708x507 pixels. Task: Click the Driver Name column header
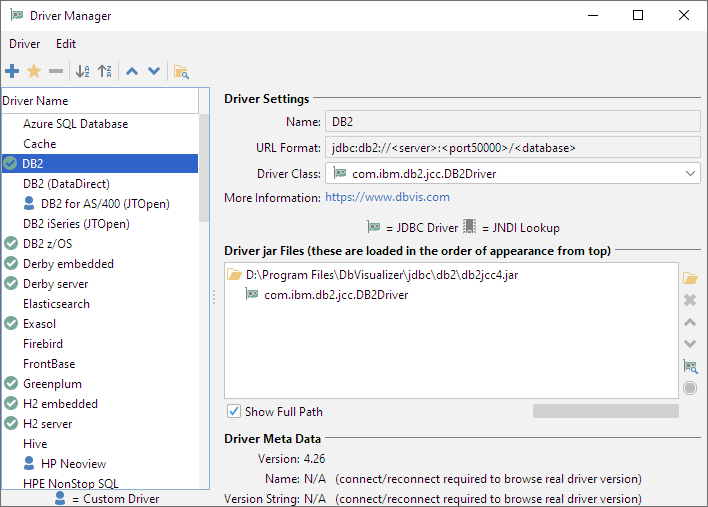point(100,101)
